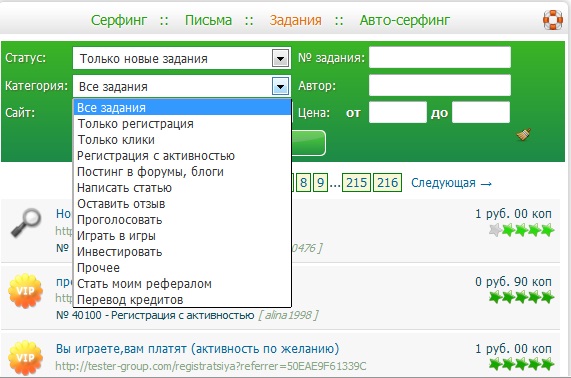Click star rating of the 0 руб. 90 коп task
The width and height of the screenshot is (571, 378).
(x=521, y=297)
